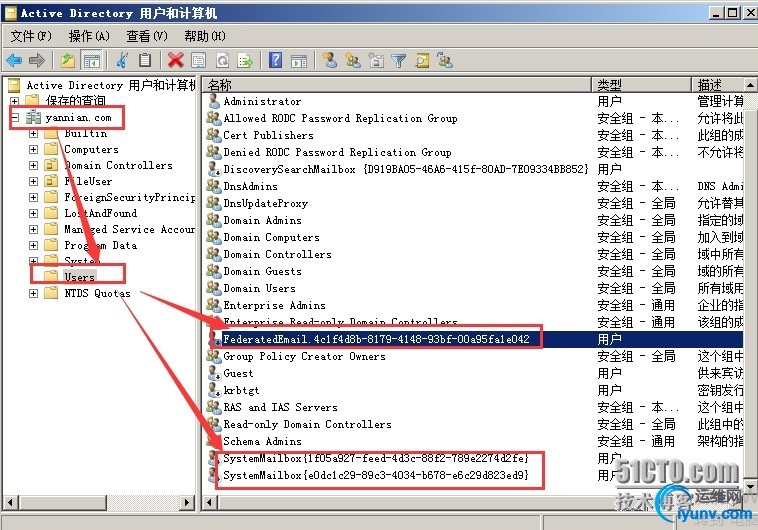
Task: Expand the Managed Service Accounts node
Action: 33,229
